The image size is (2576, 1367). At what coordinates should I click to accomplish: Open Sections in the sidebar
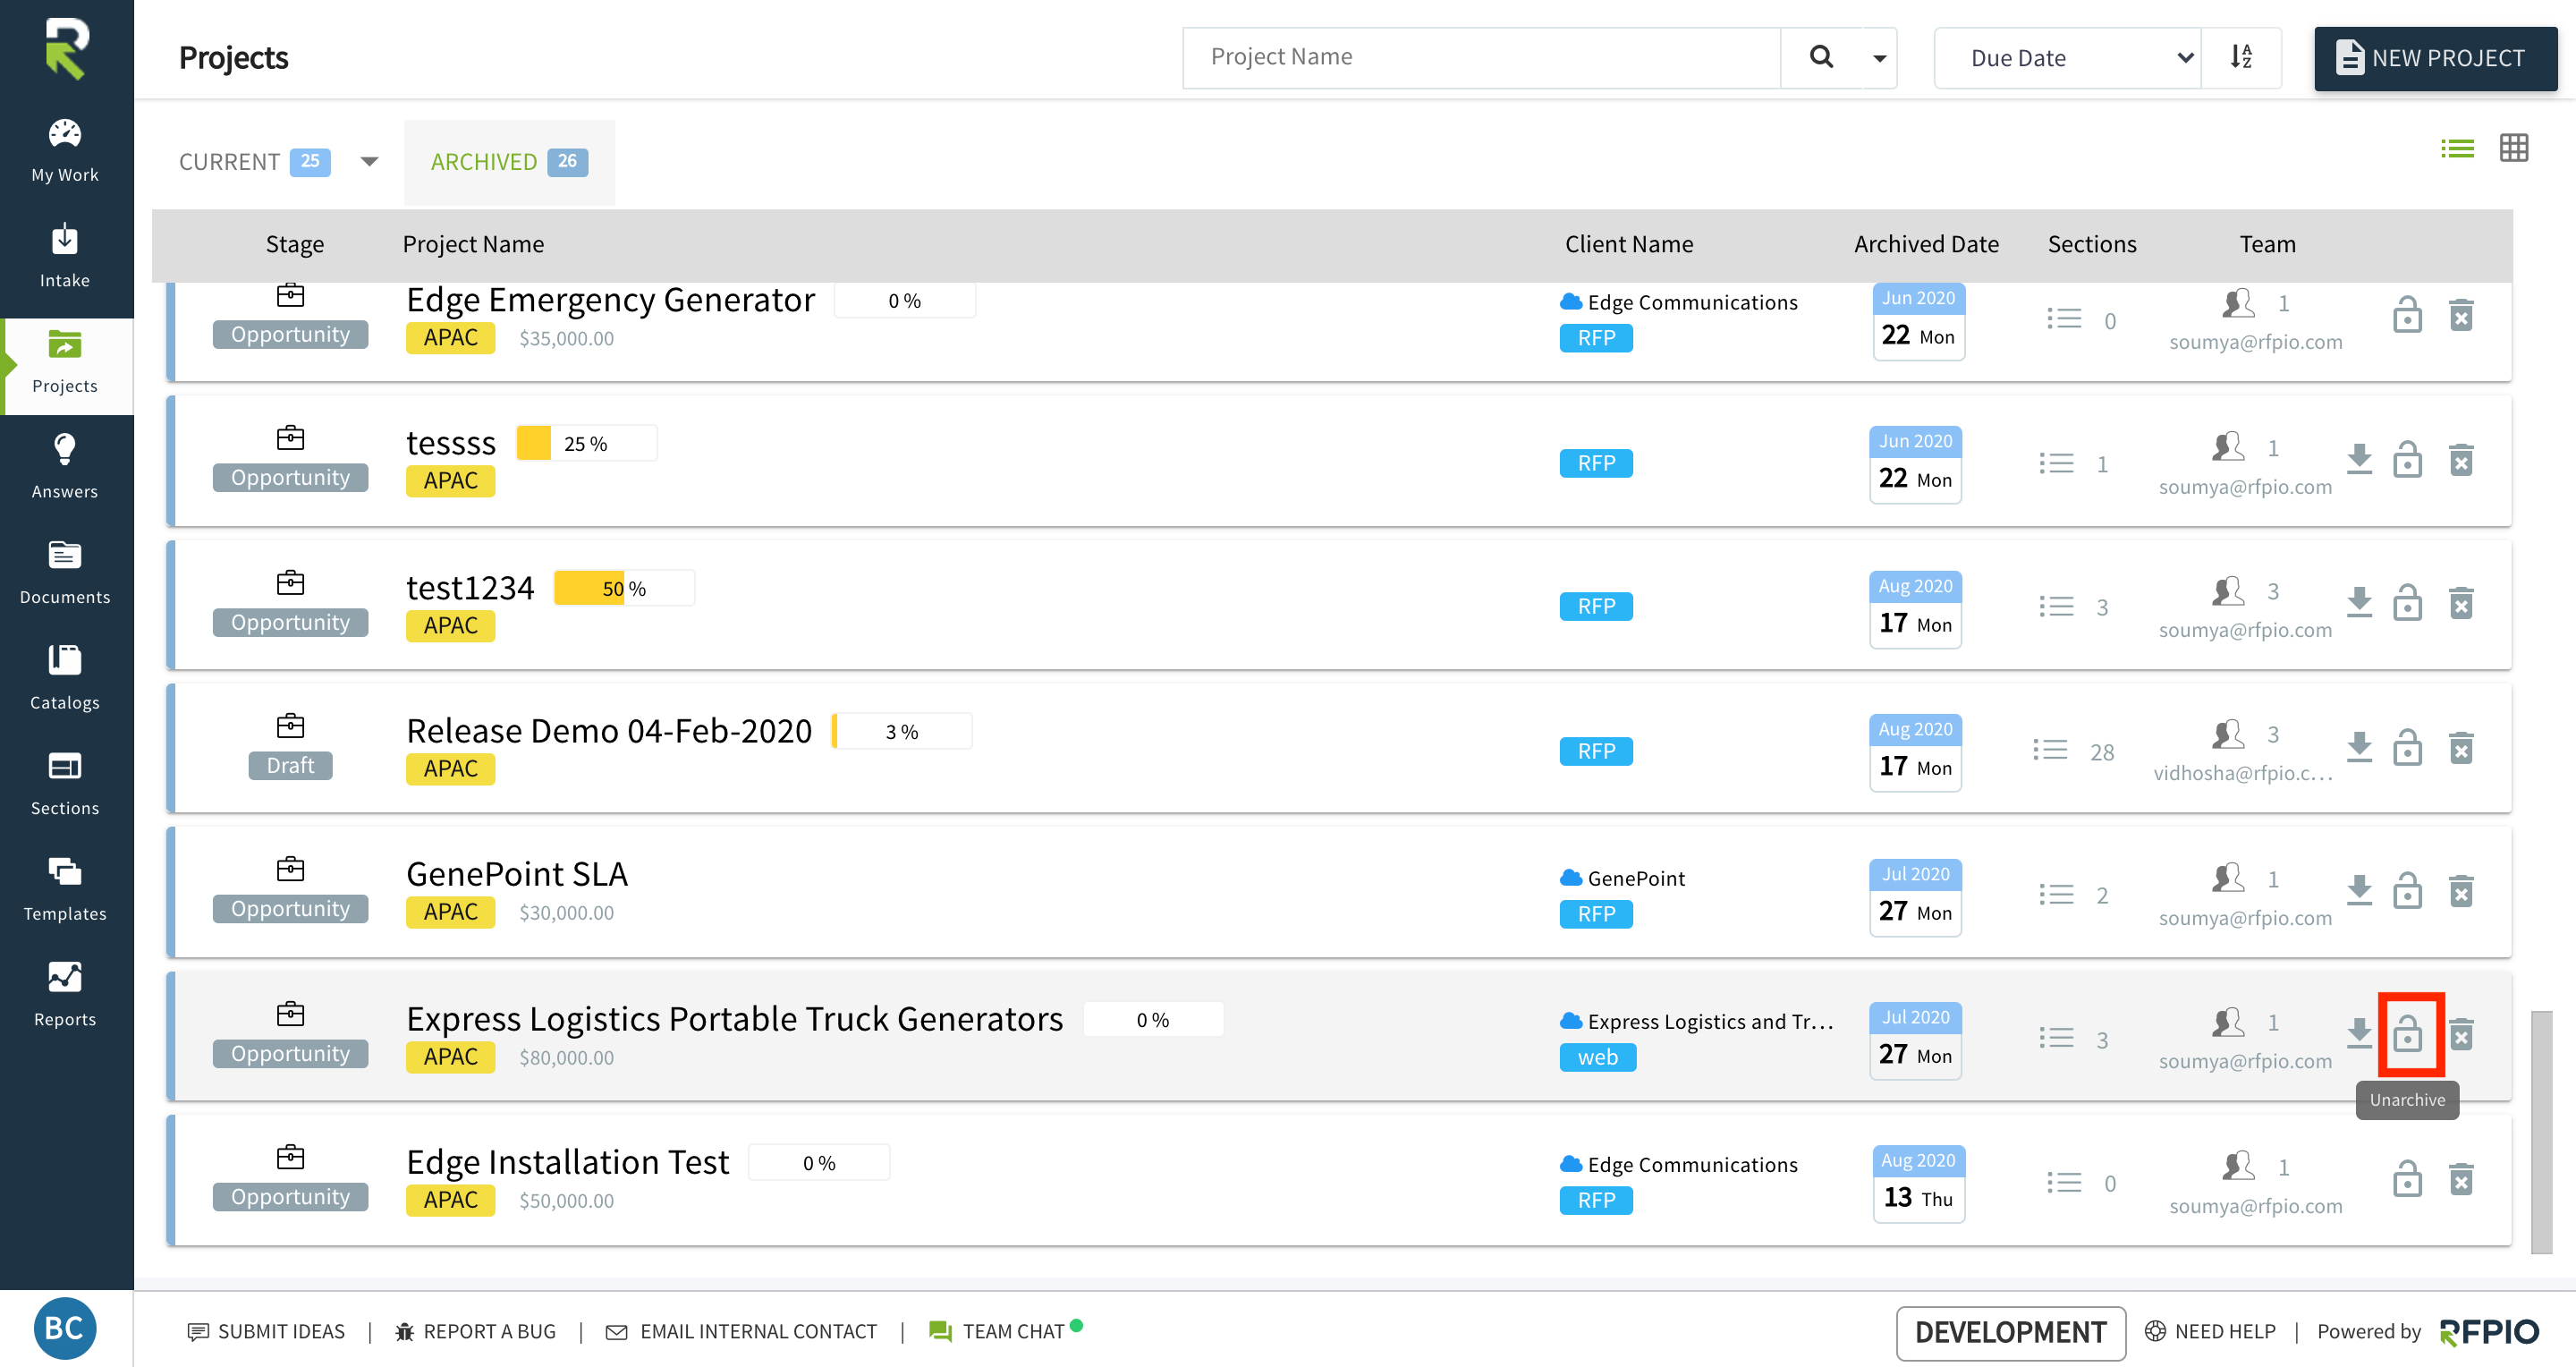pos(65,784)
